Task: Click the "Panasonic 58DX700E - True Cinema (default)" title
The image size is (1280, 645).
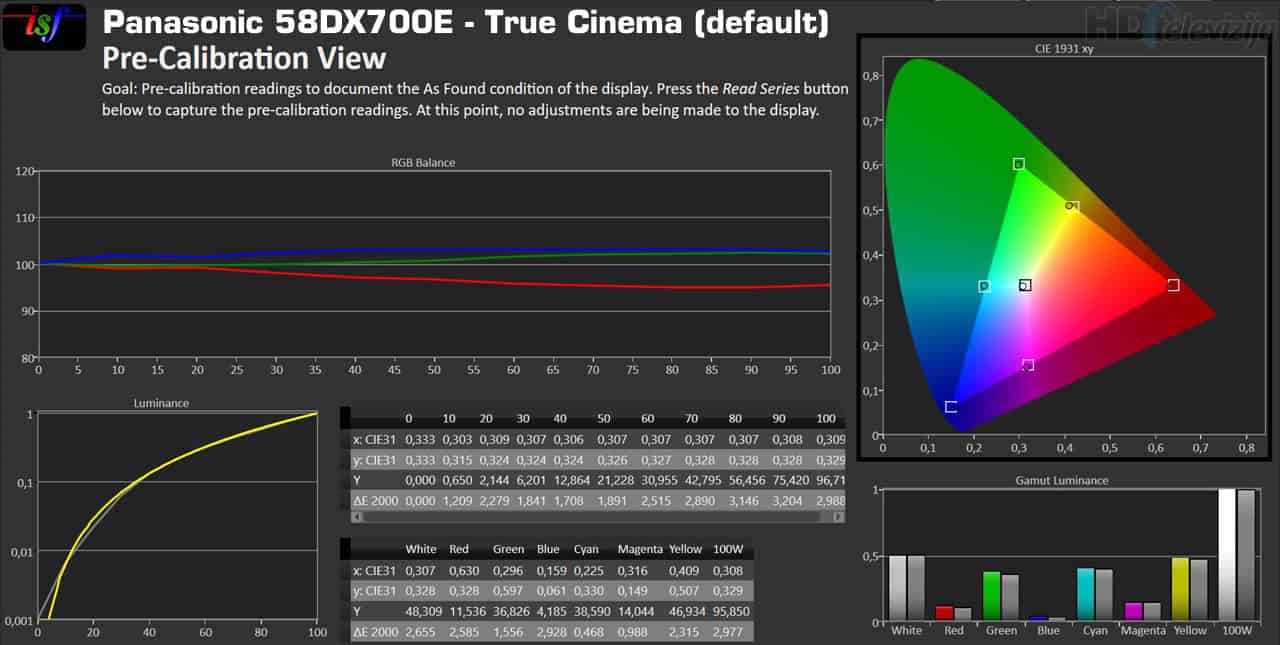Action: coord(466,22)
